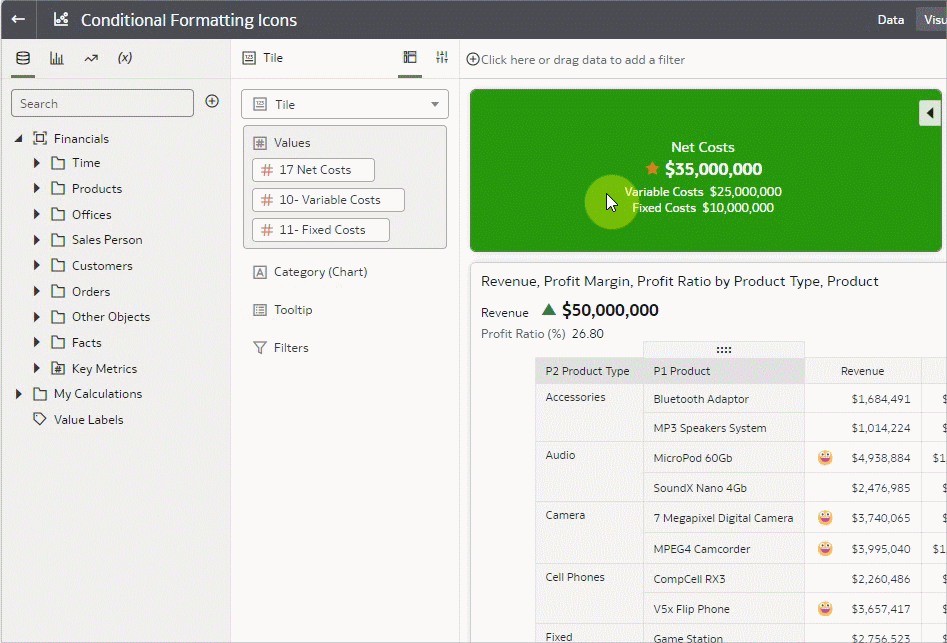Click the P1 Product column header
Image resolution: width=947 pixels, height=643 pixels.
coord(724,371)
